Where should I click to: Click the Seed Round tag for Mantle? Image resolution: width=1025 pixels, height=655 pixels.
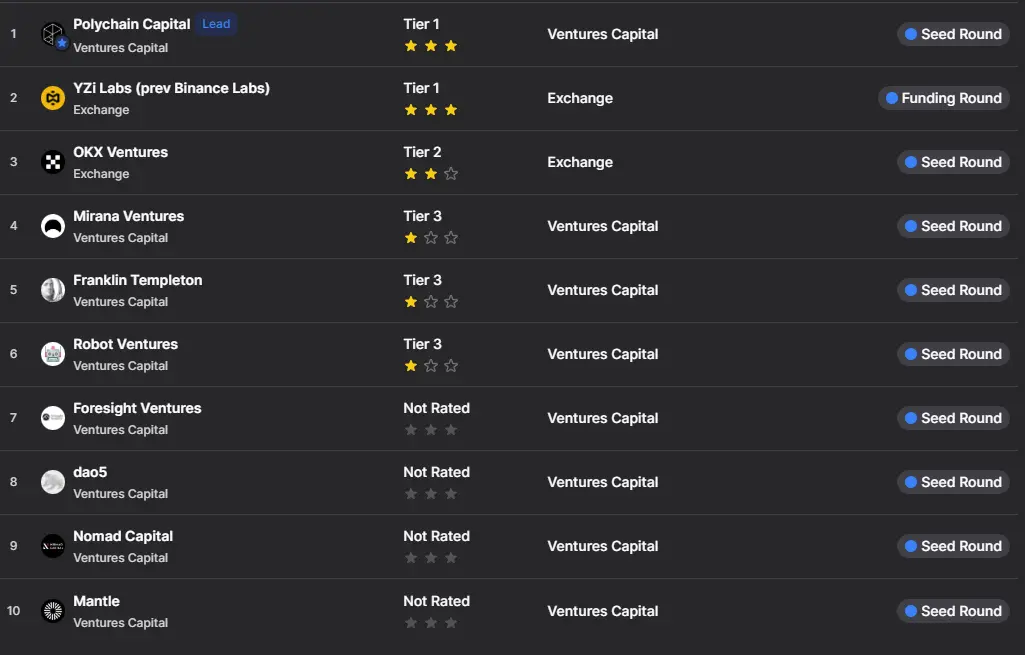(952, 611)
